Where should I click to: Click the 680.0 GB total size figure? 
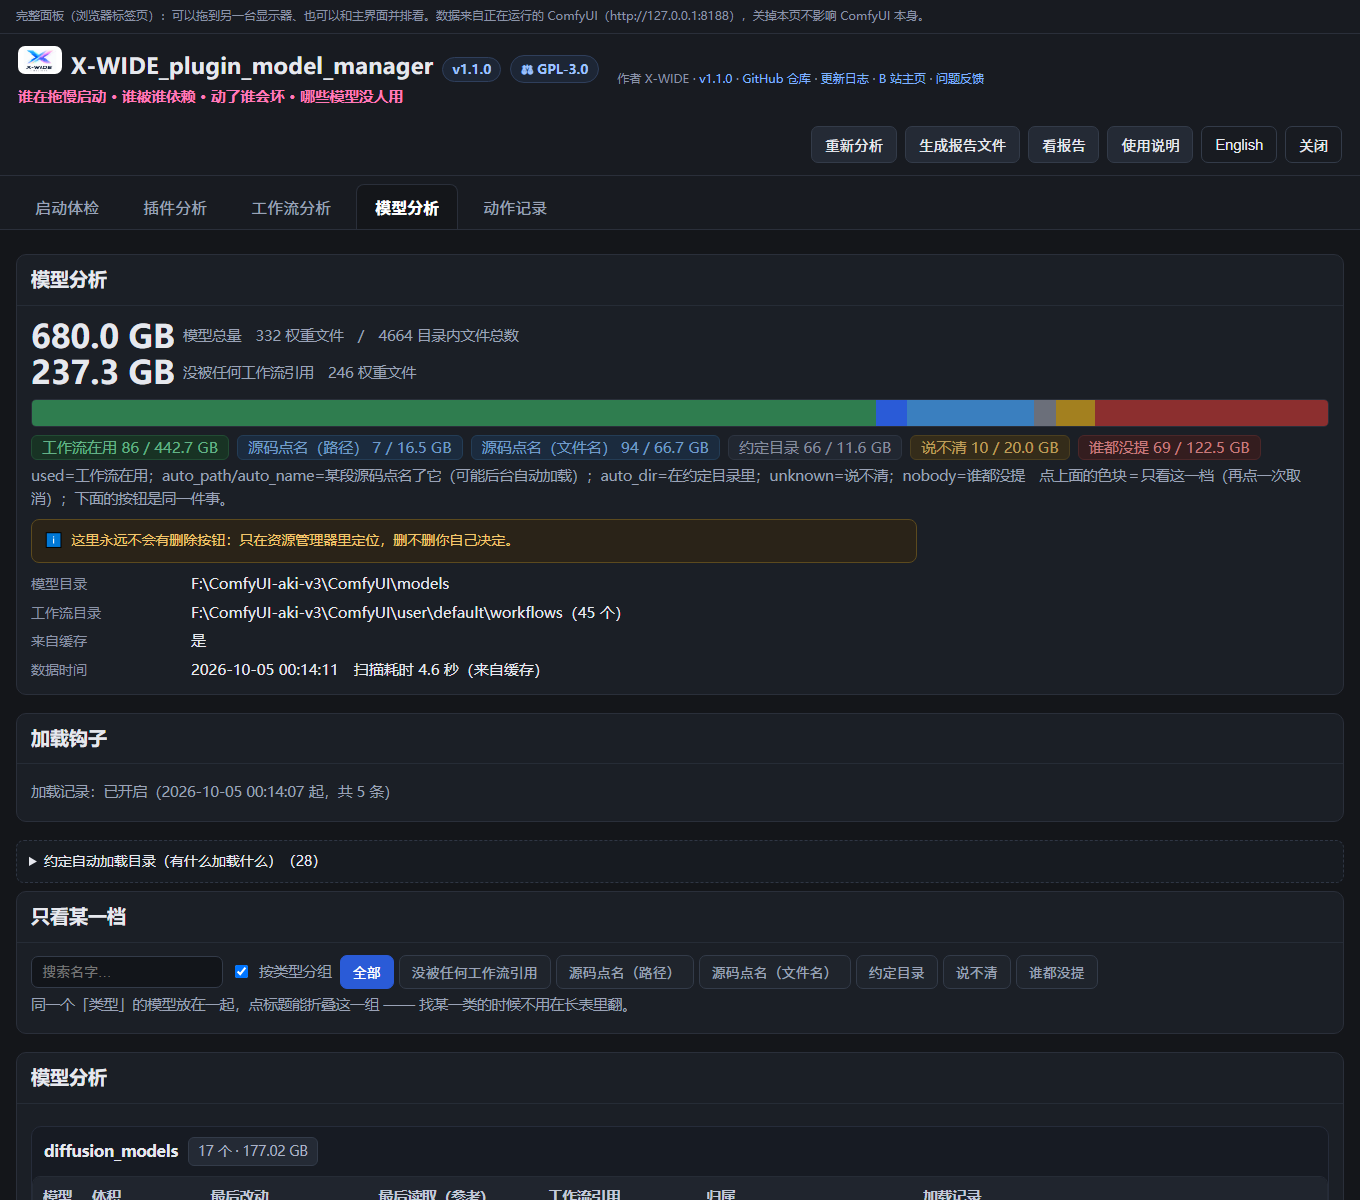coord(103,336)
